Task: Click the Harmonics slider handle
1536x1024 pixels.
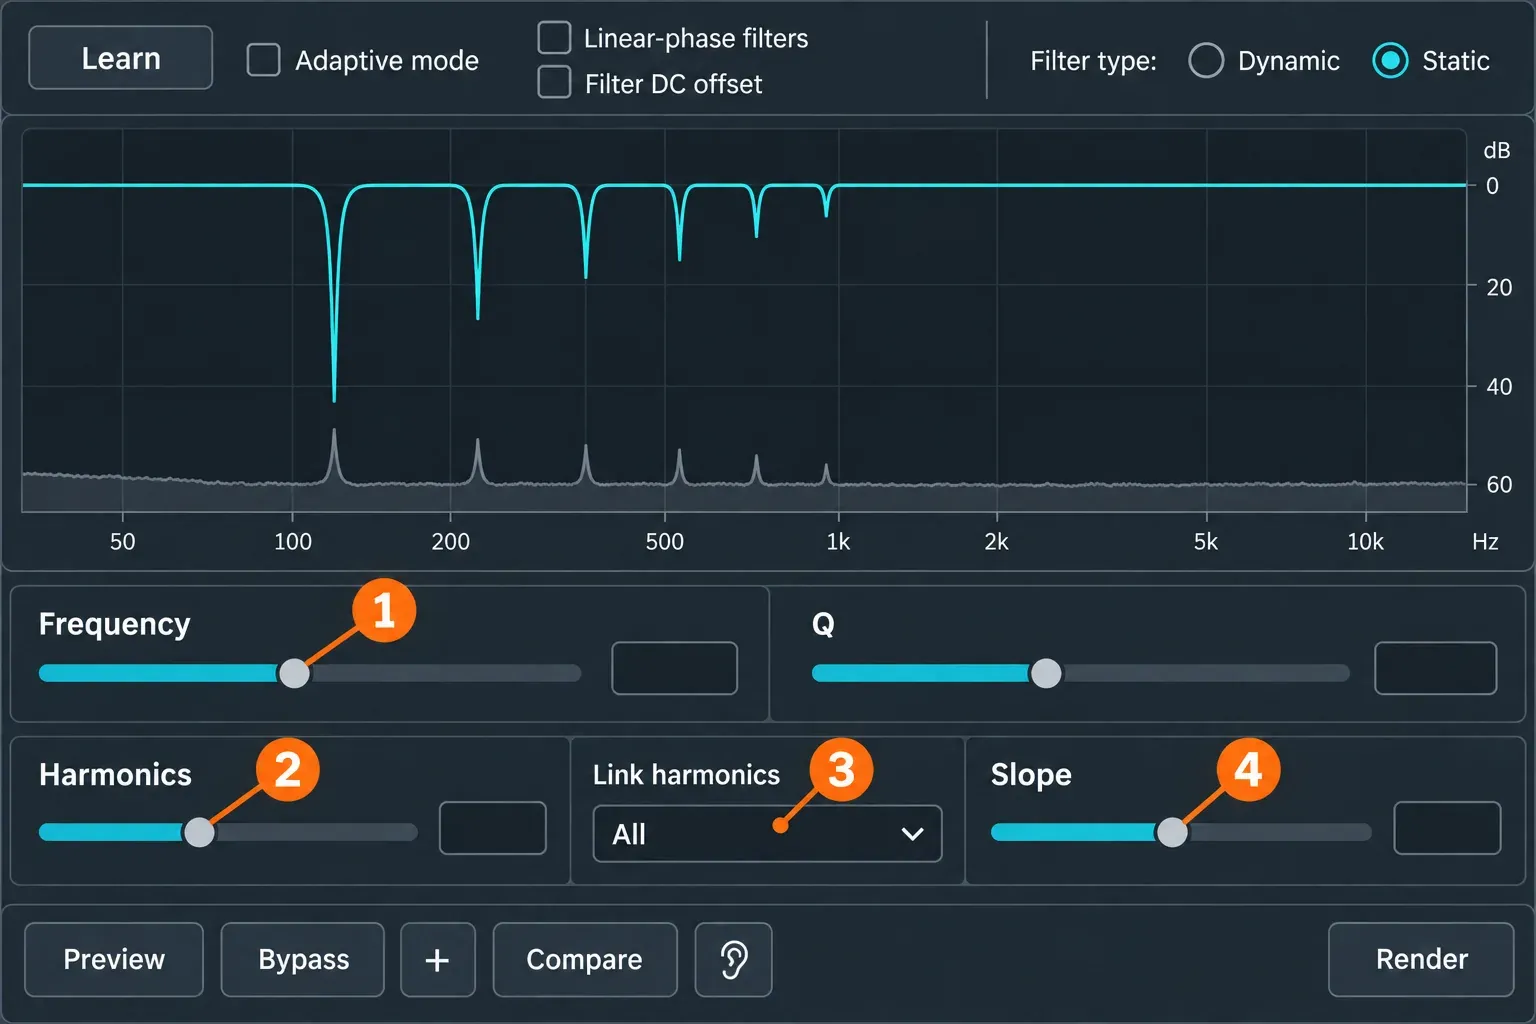Action: point(199,832)
